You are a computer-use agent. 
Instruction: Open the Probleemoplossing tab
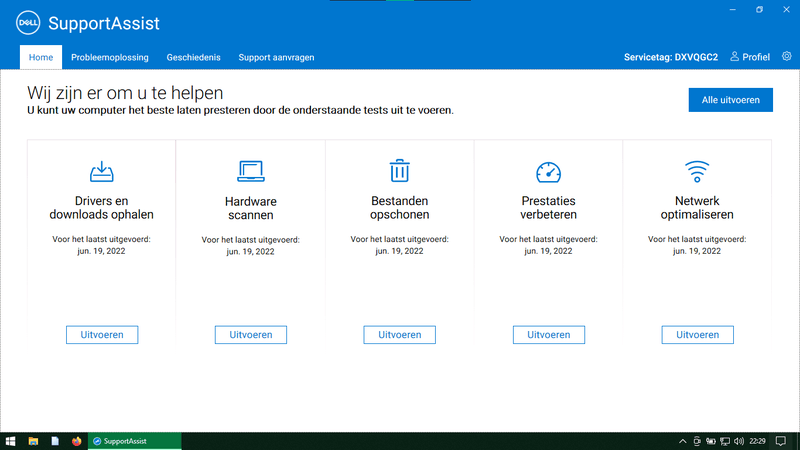pyautogui.click(x=110, y=57)
